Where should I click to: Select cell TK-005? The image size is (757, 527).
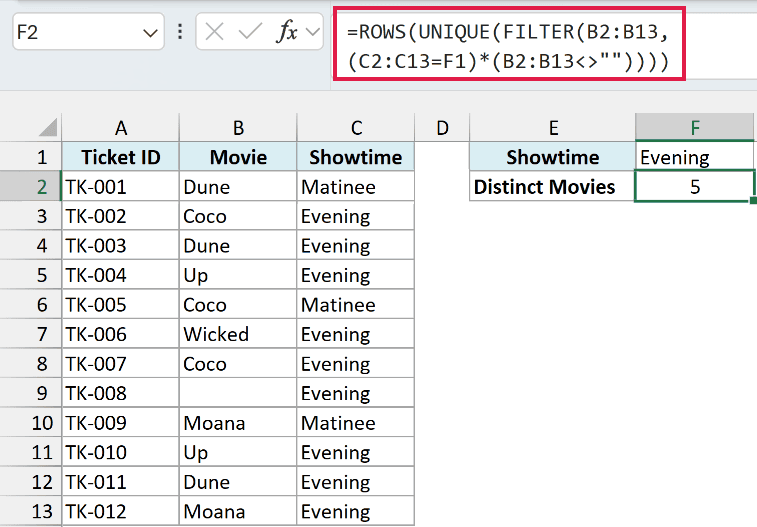pyautogui.click(x=121, y=305)
